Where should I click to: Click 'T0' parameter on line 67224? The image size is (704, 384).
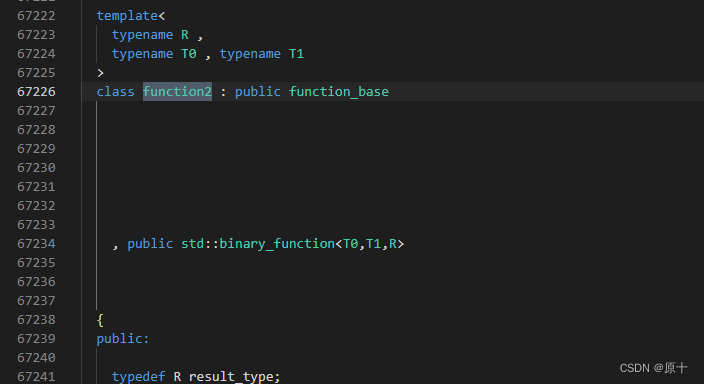click(189, 53)
